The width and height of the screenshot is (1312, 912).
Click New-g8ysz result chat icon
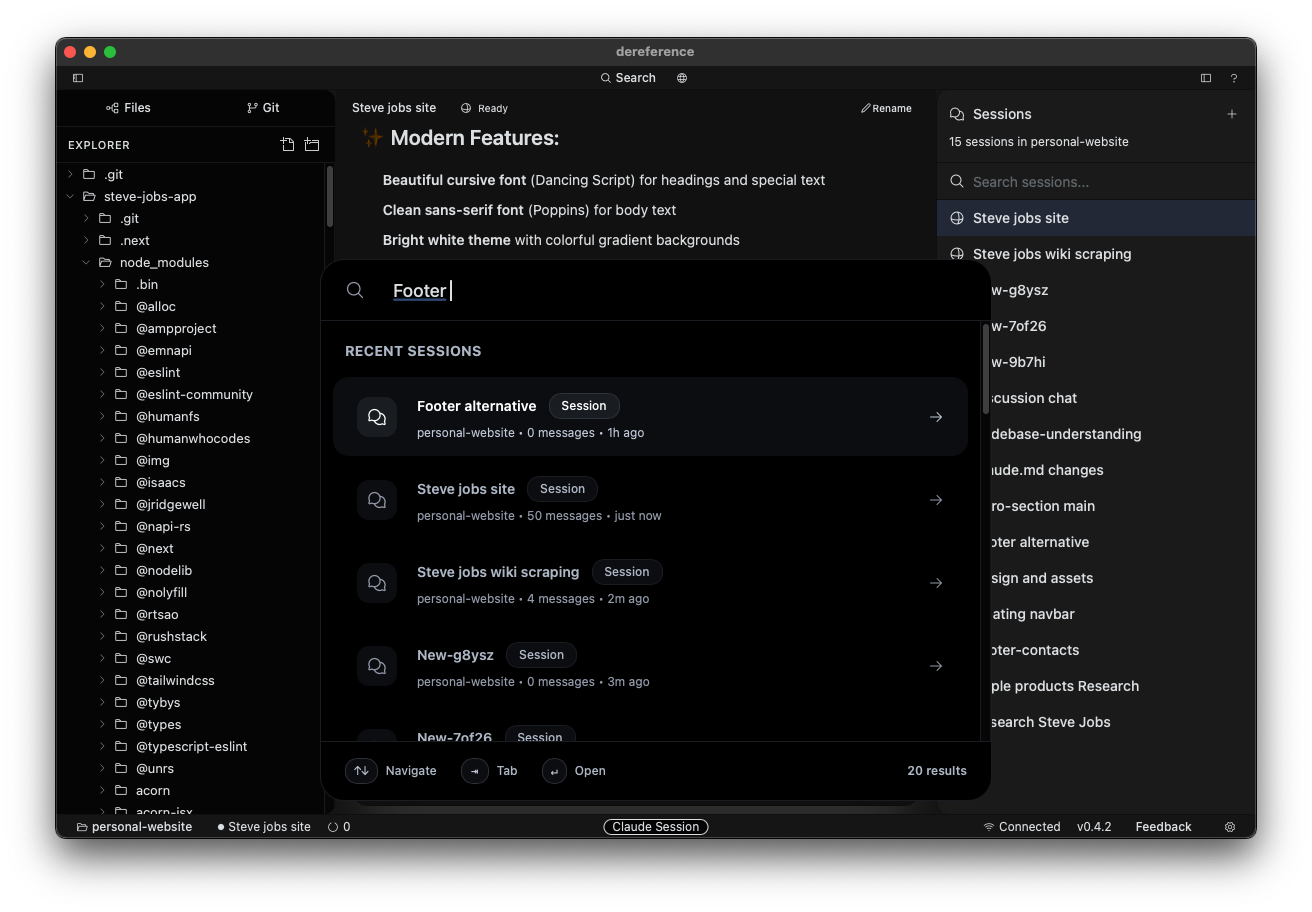point(377,666)
